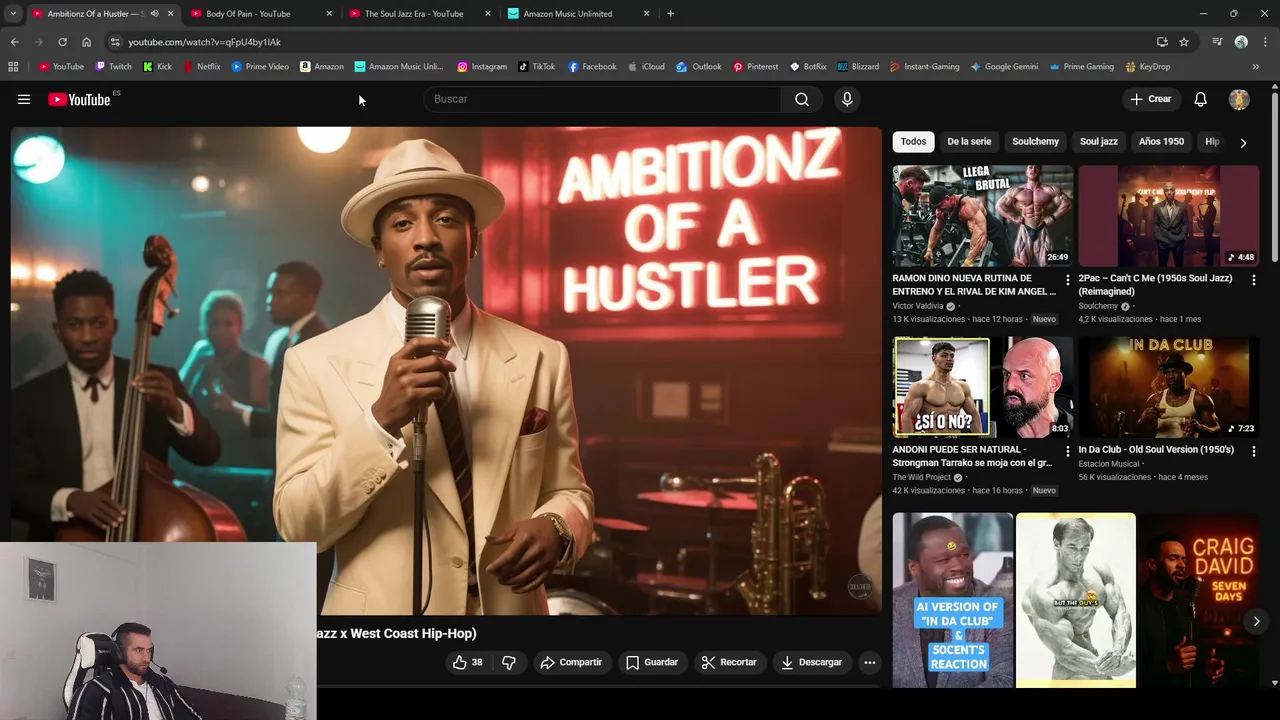Like the video with 38 likes

coord(467,662)
